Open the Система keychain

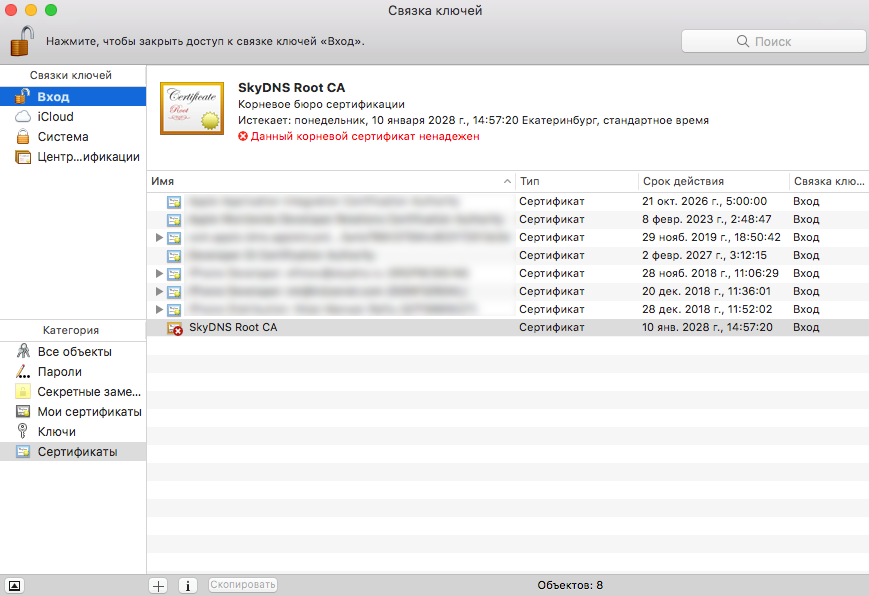click(x=73, y=136)
